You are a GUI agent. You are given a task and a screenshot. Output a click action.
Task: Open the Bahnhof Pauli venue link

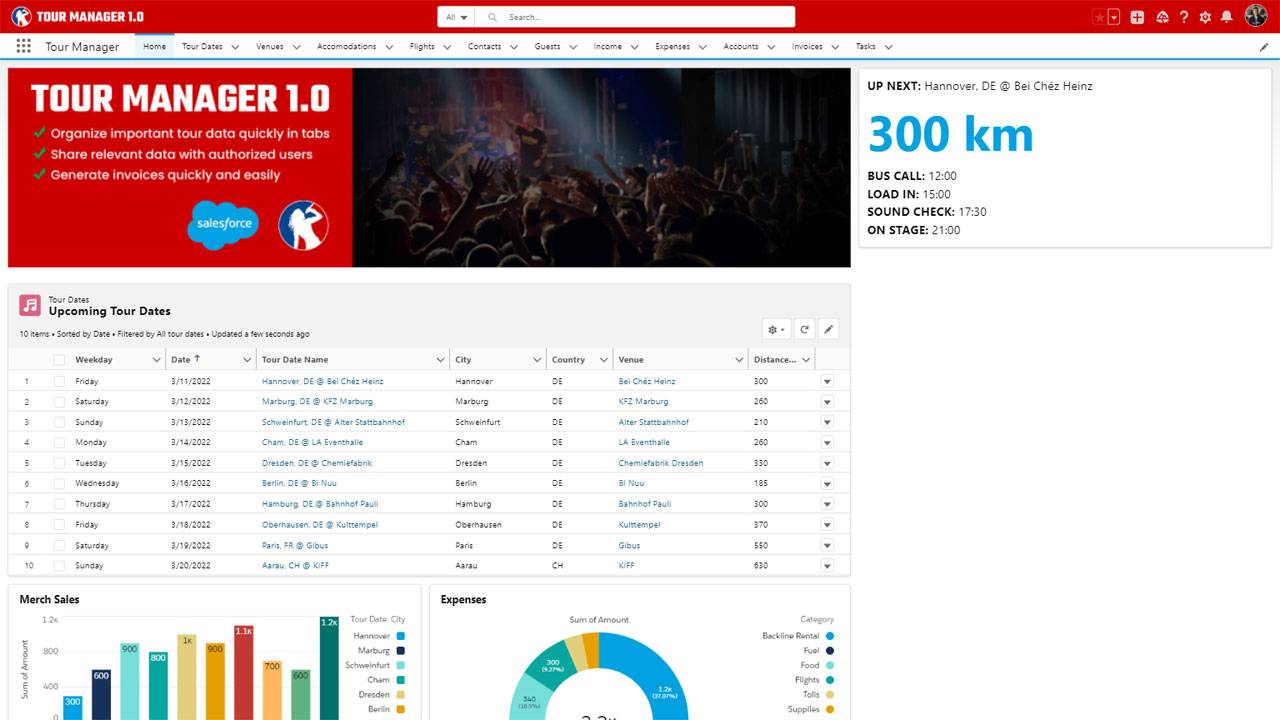(645, 504)
